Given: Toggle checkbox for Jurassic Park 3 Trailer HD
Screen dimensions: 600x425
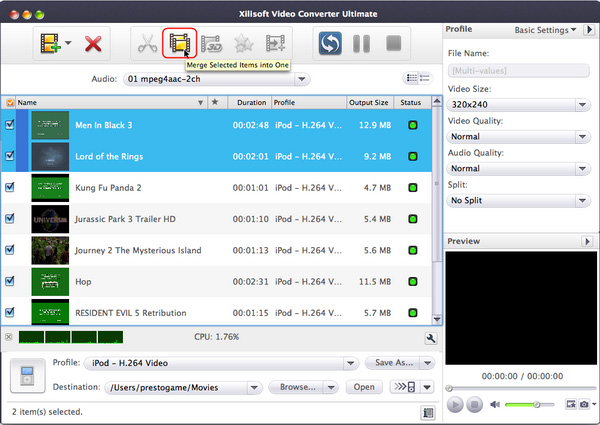Looking at the screenshot, I should [10, 218].
